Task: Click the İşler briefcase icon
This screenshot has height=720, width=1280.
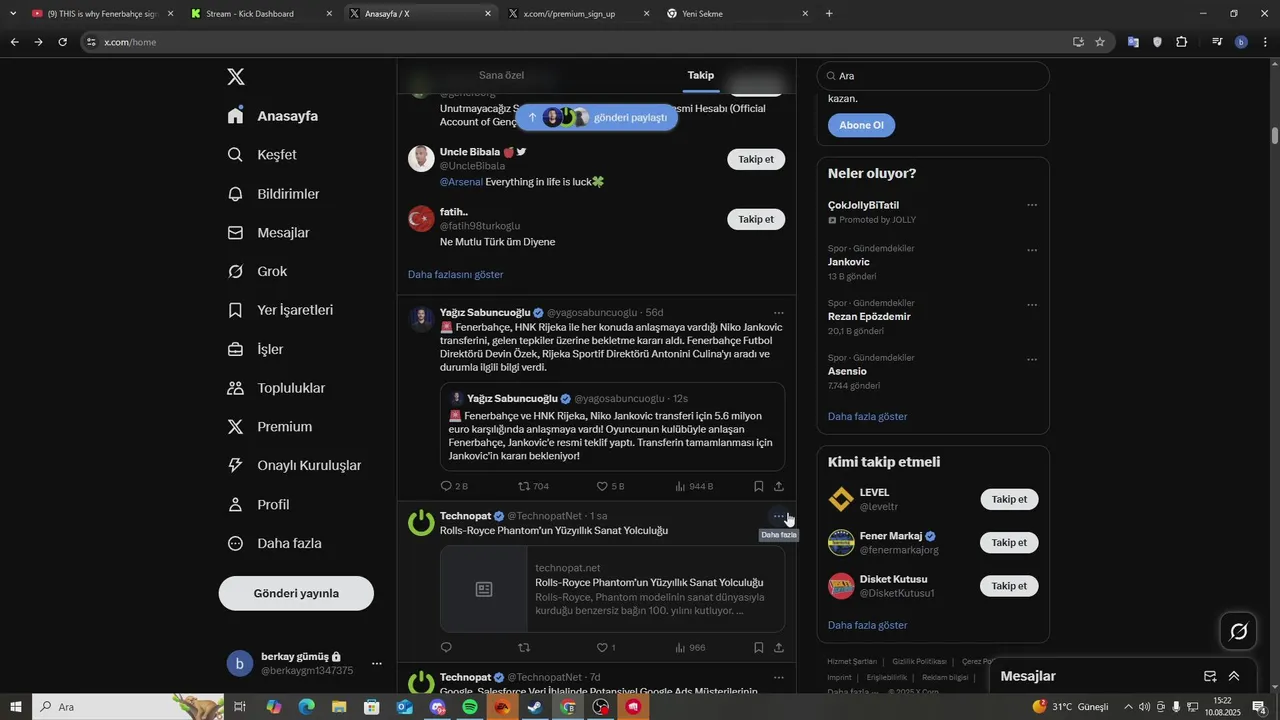Action: (236, 350)
